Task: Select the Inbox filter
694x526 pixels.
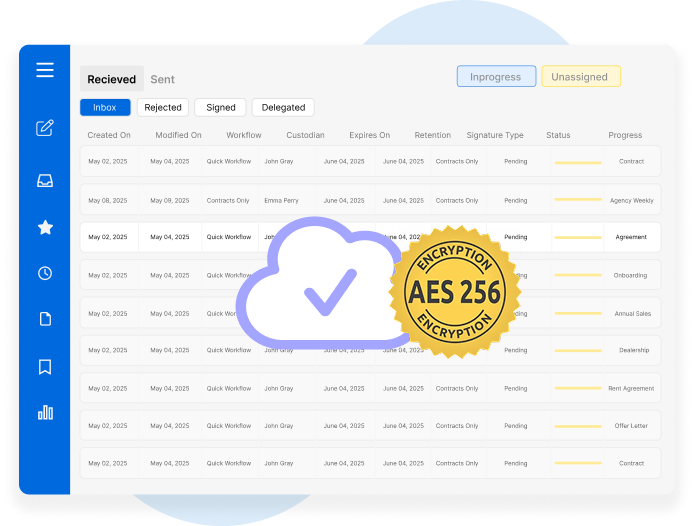Action: pos(105,108)
